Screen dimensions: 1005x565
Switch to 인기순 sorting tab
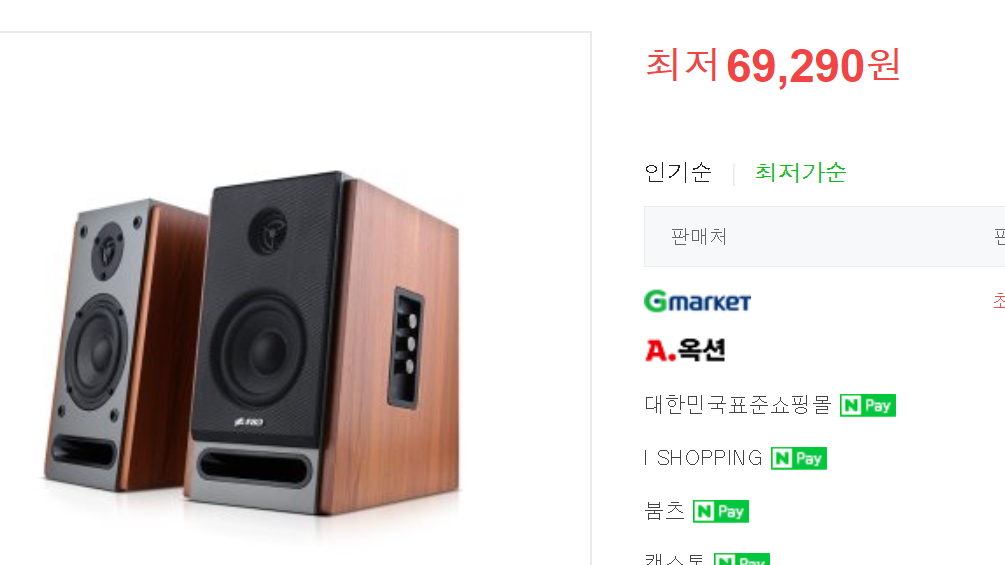678,172
